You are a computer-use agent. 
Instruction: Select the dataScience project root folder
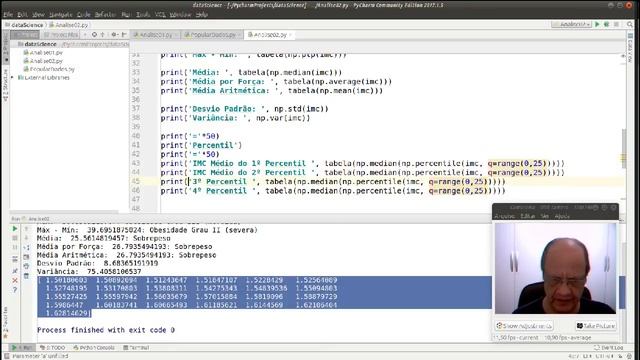[x=37, y=44]
